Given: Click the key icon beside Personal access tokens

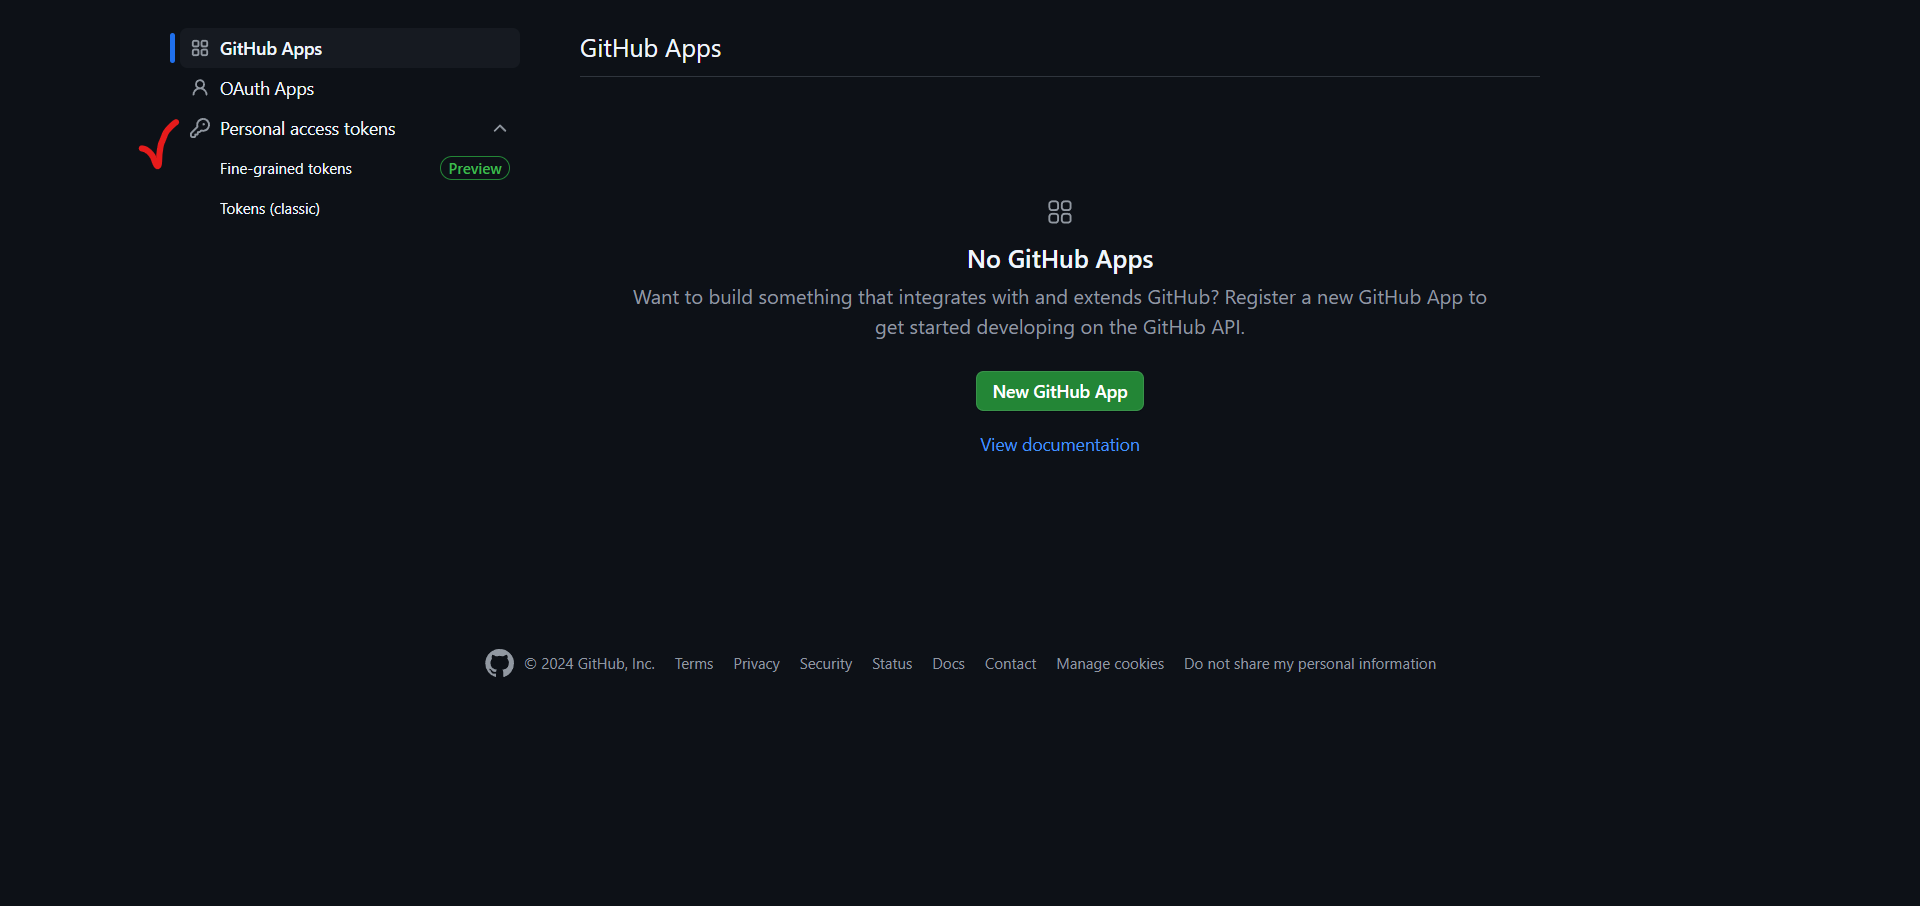Looking at the screenshot, I should pos(200,128).
